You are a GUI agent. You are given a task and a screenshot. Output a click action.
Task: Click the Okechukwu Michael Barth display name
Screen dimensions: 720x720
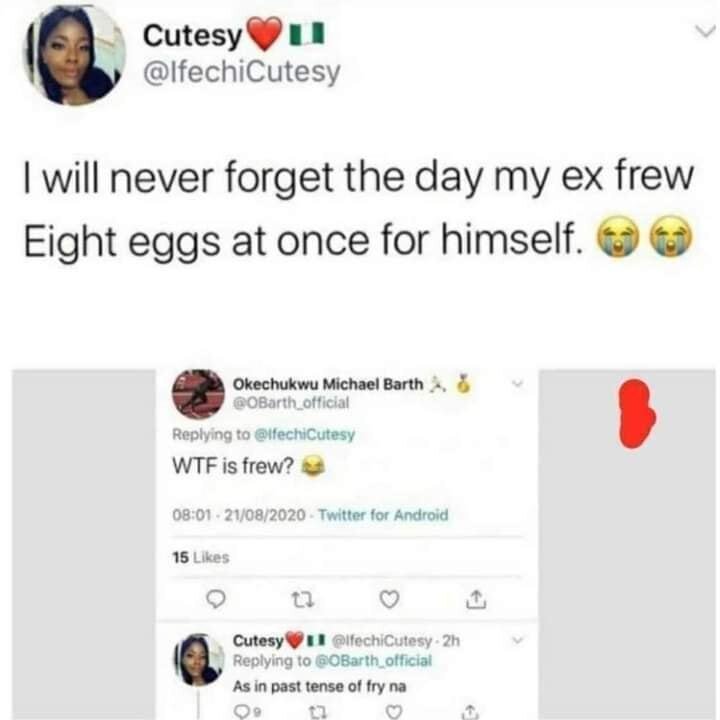point(327,384)
